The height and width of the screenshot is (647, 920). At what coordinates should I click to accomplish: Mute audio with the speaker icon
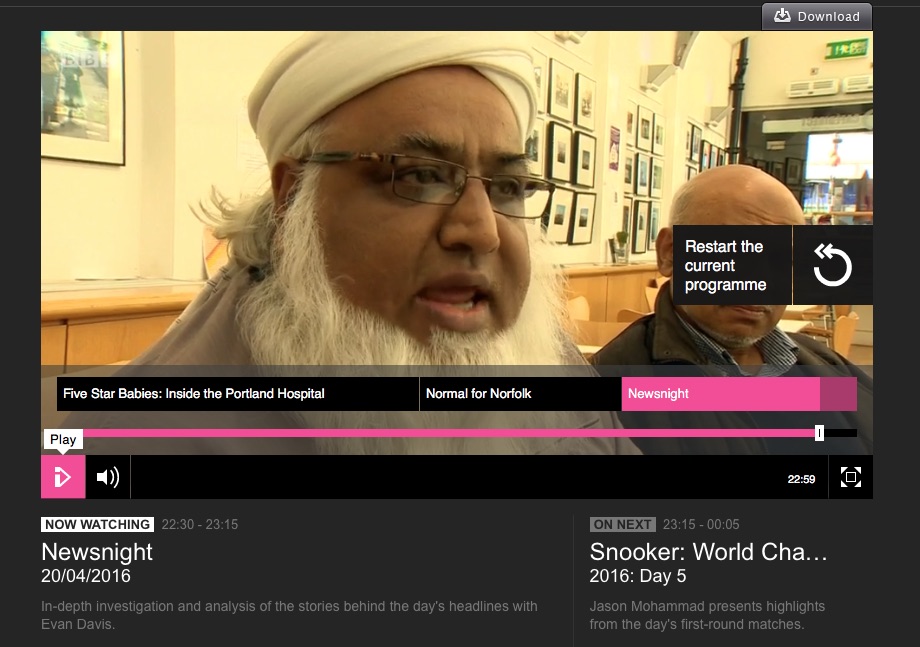(108, 477)
